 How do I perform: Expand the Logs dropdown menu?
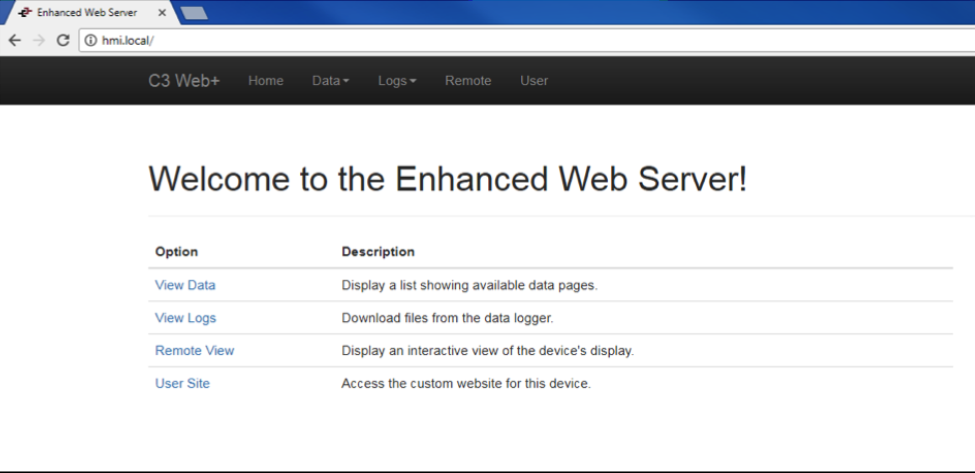397,81
